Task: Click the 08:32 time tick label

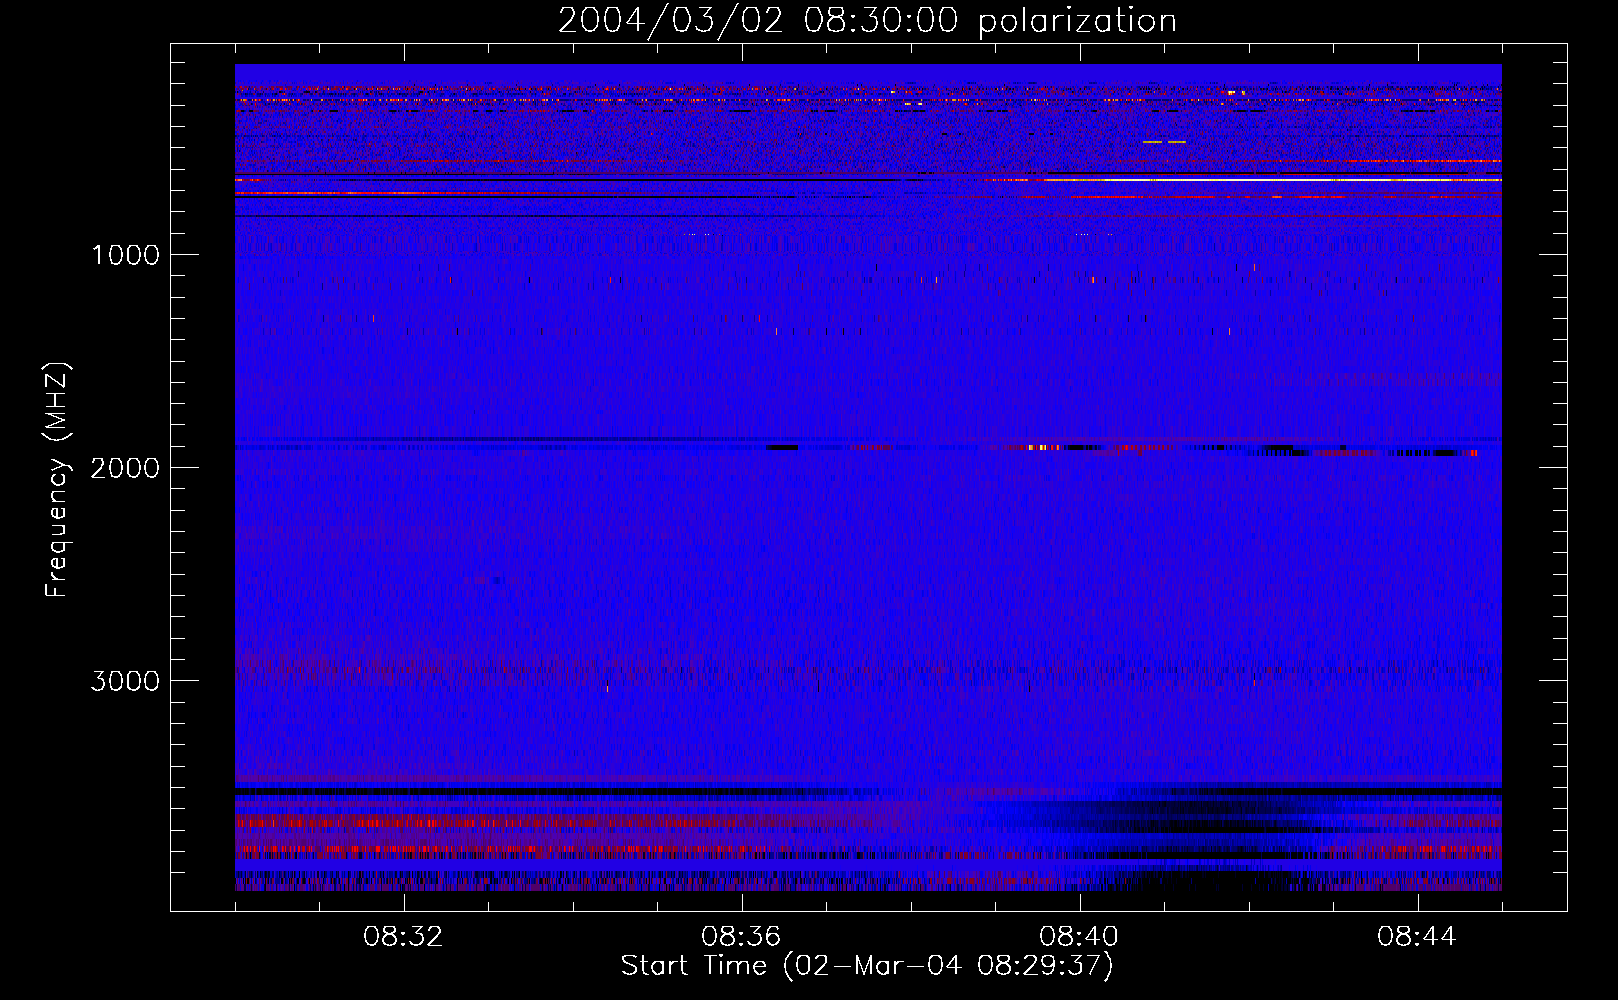Action: (x=403, y=937)
